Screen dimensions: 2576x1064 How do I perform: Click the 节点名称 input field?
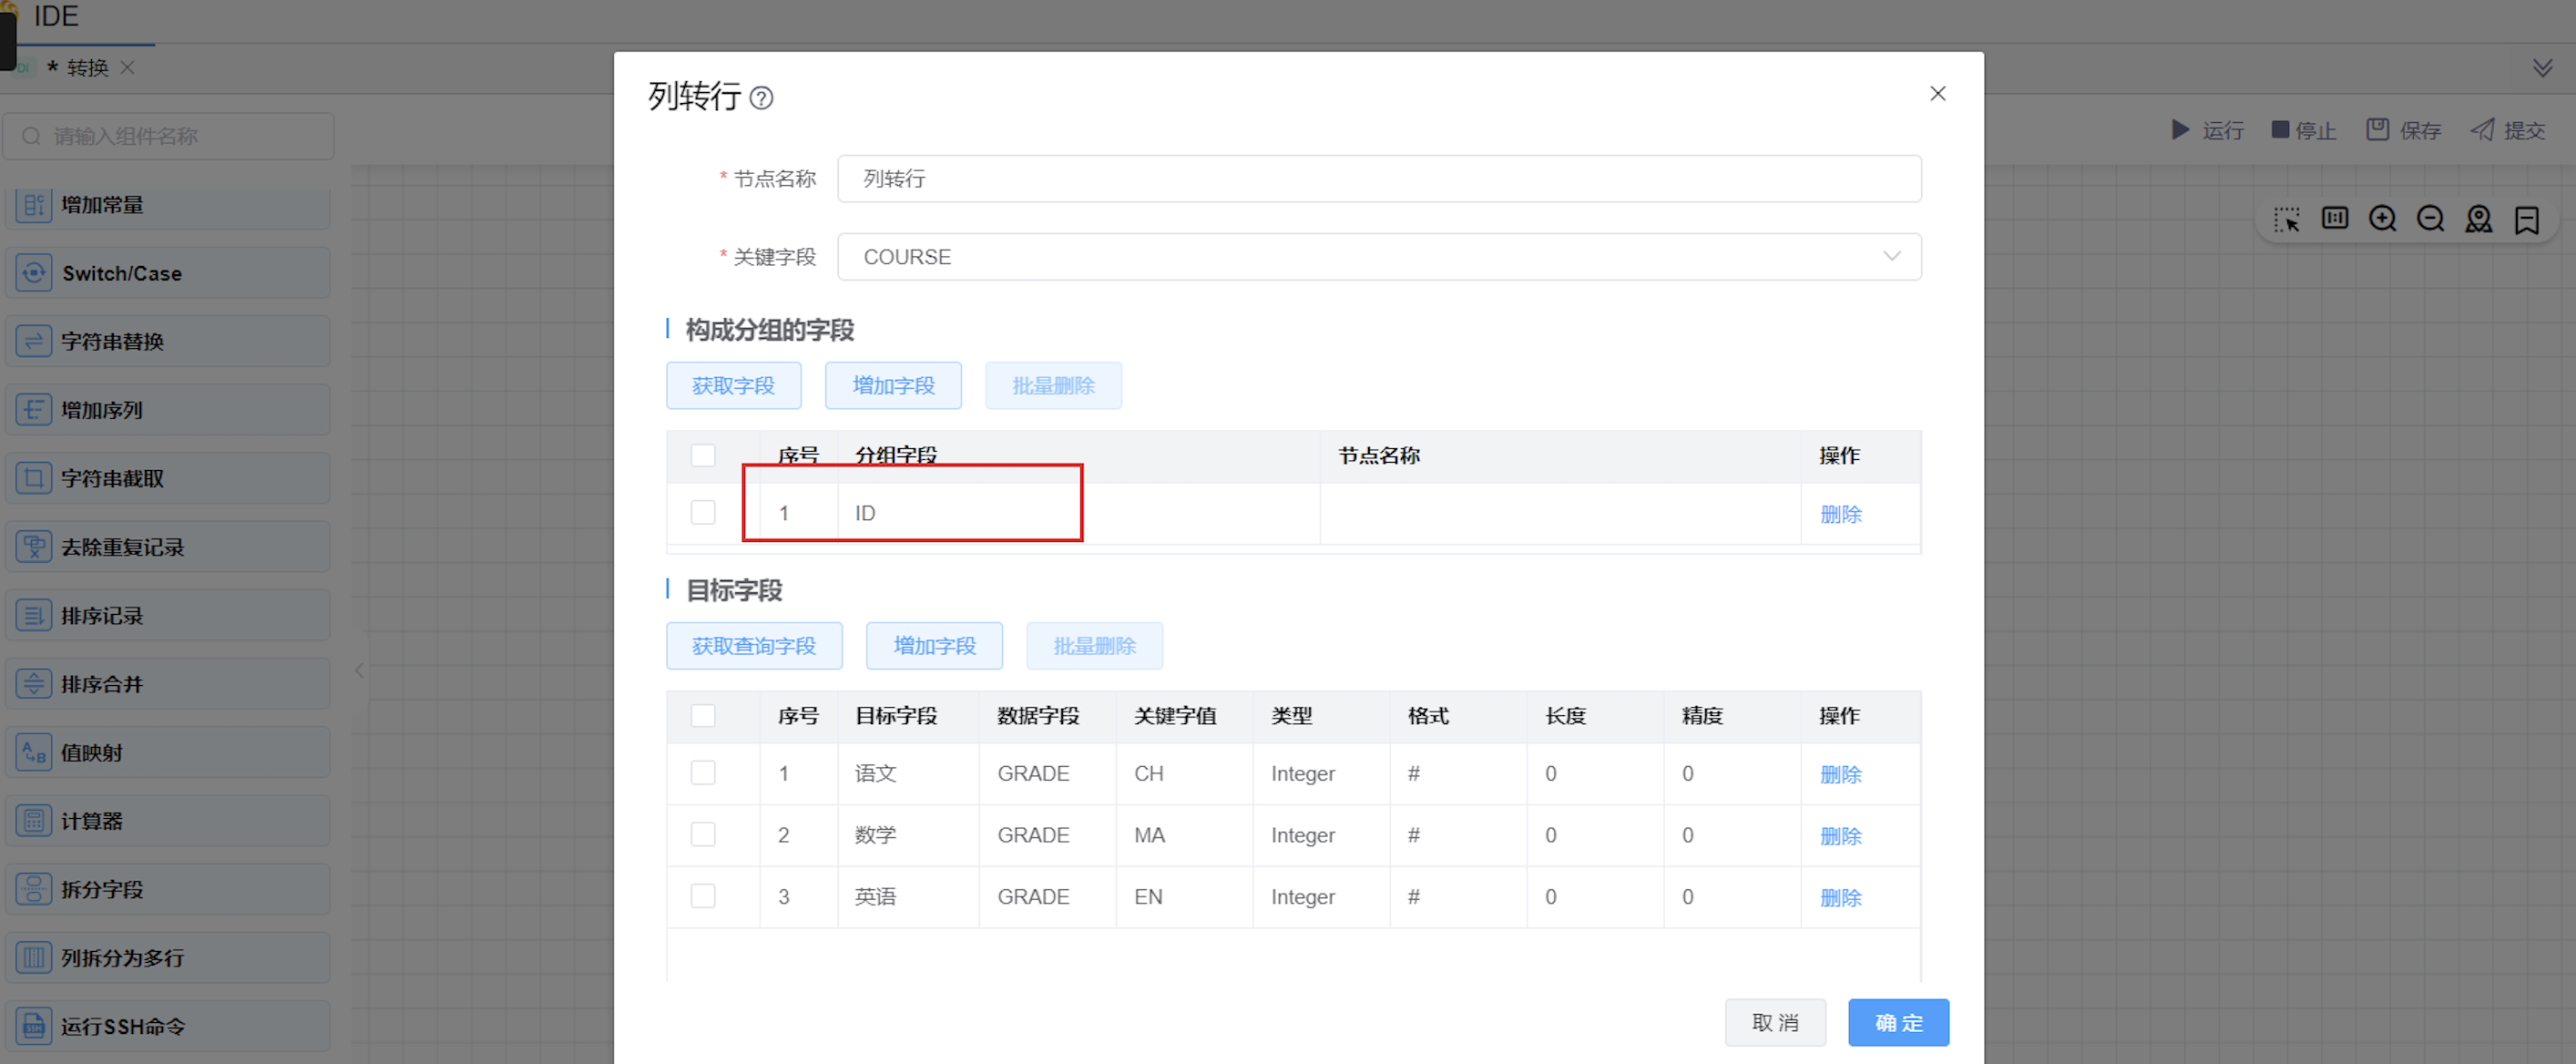tap(1378, 179)
